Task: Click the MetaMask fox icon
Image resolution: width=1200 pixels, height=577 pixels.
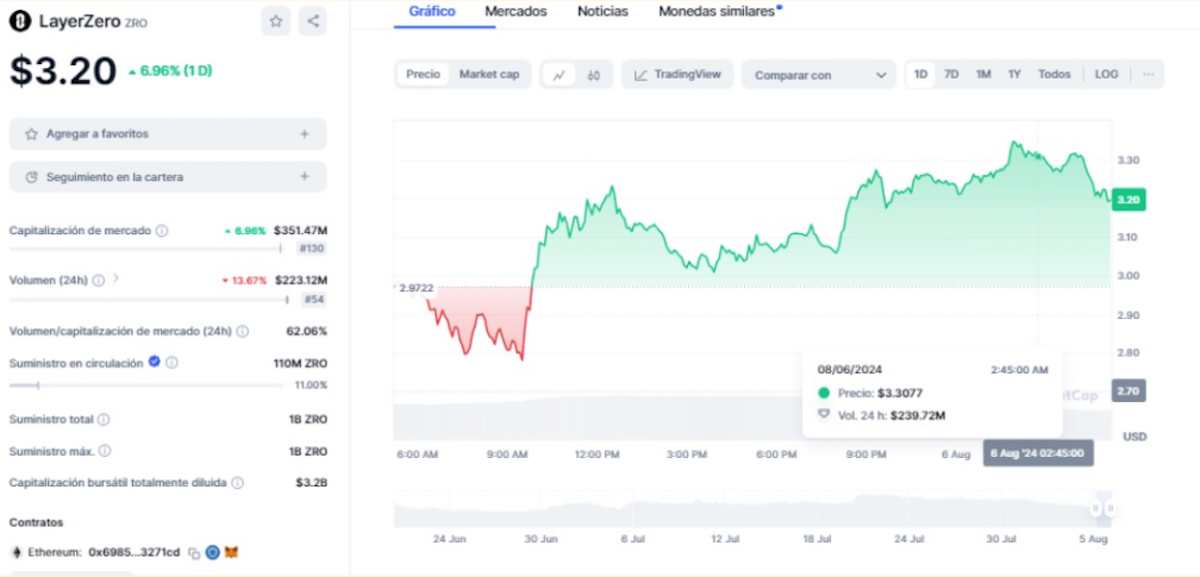Action: tap(231, 552)
